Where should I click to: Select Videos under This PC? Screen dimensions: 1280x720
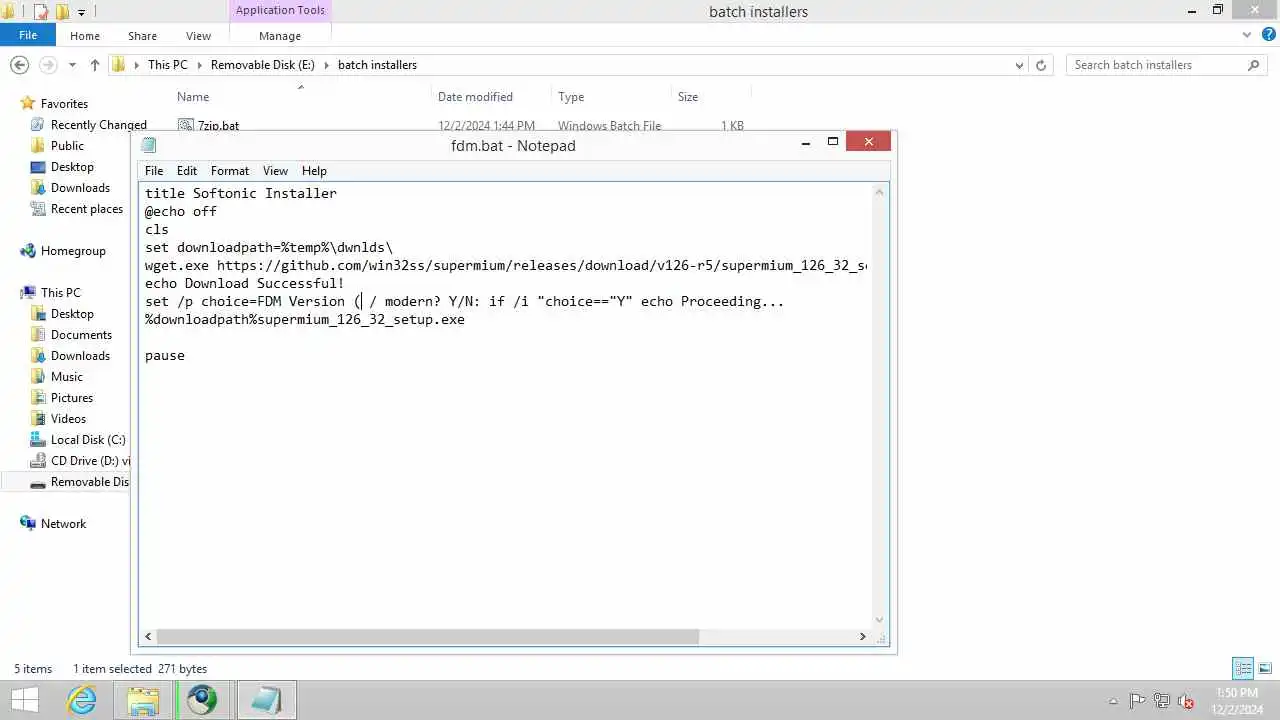58,419
